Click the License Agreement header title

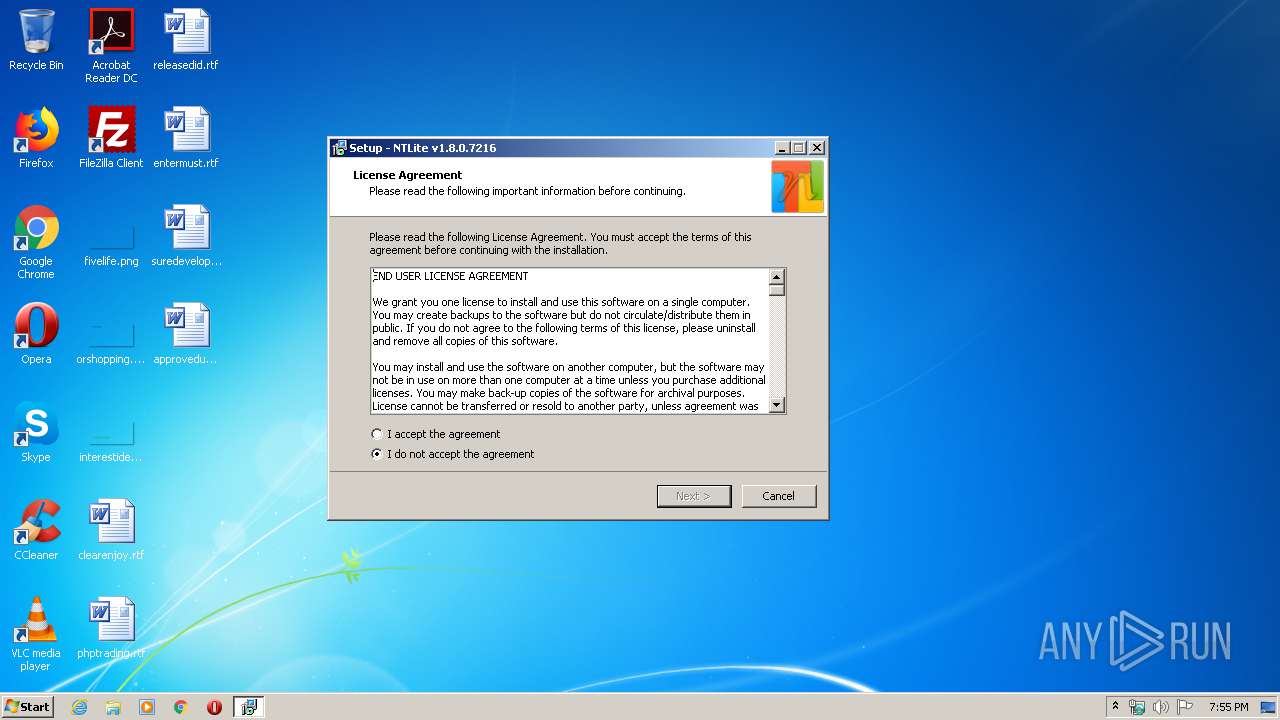coord(407,175)
